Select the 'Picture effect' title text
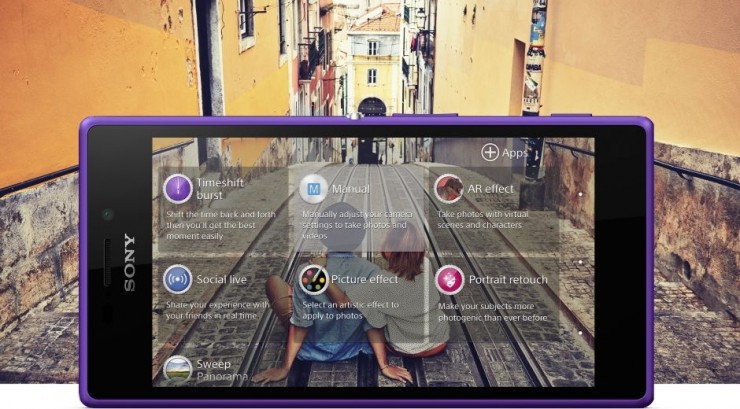The image size is (740, 409). tap(365, 279)
